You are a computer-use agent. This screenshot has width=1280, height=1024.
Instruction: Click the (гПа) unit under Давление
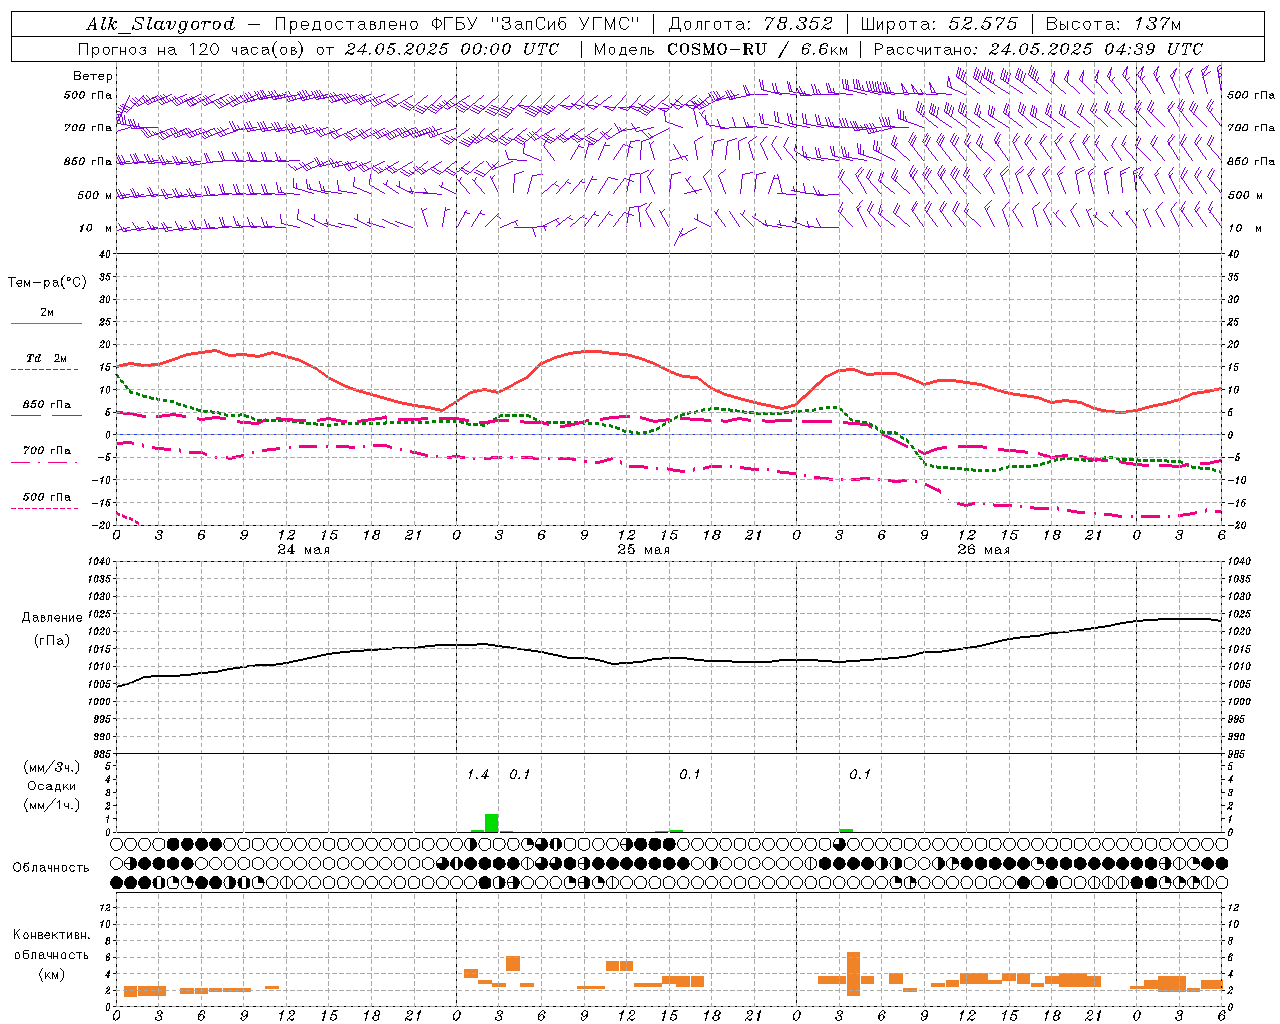(52, 640)
